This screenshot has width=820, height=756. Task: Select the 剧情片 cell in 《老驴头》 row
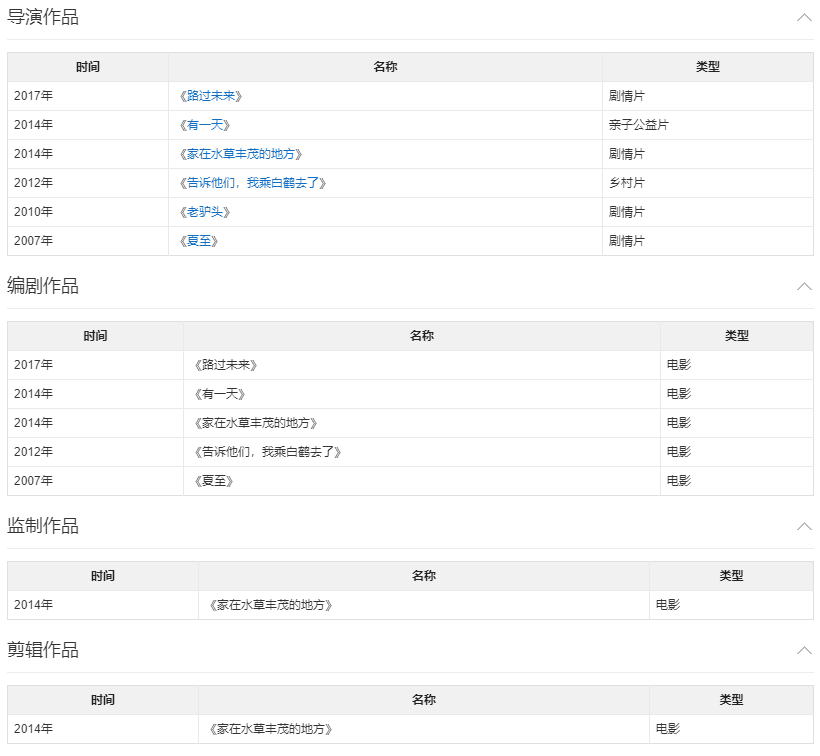point(708,212)
